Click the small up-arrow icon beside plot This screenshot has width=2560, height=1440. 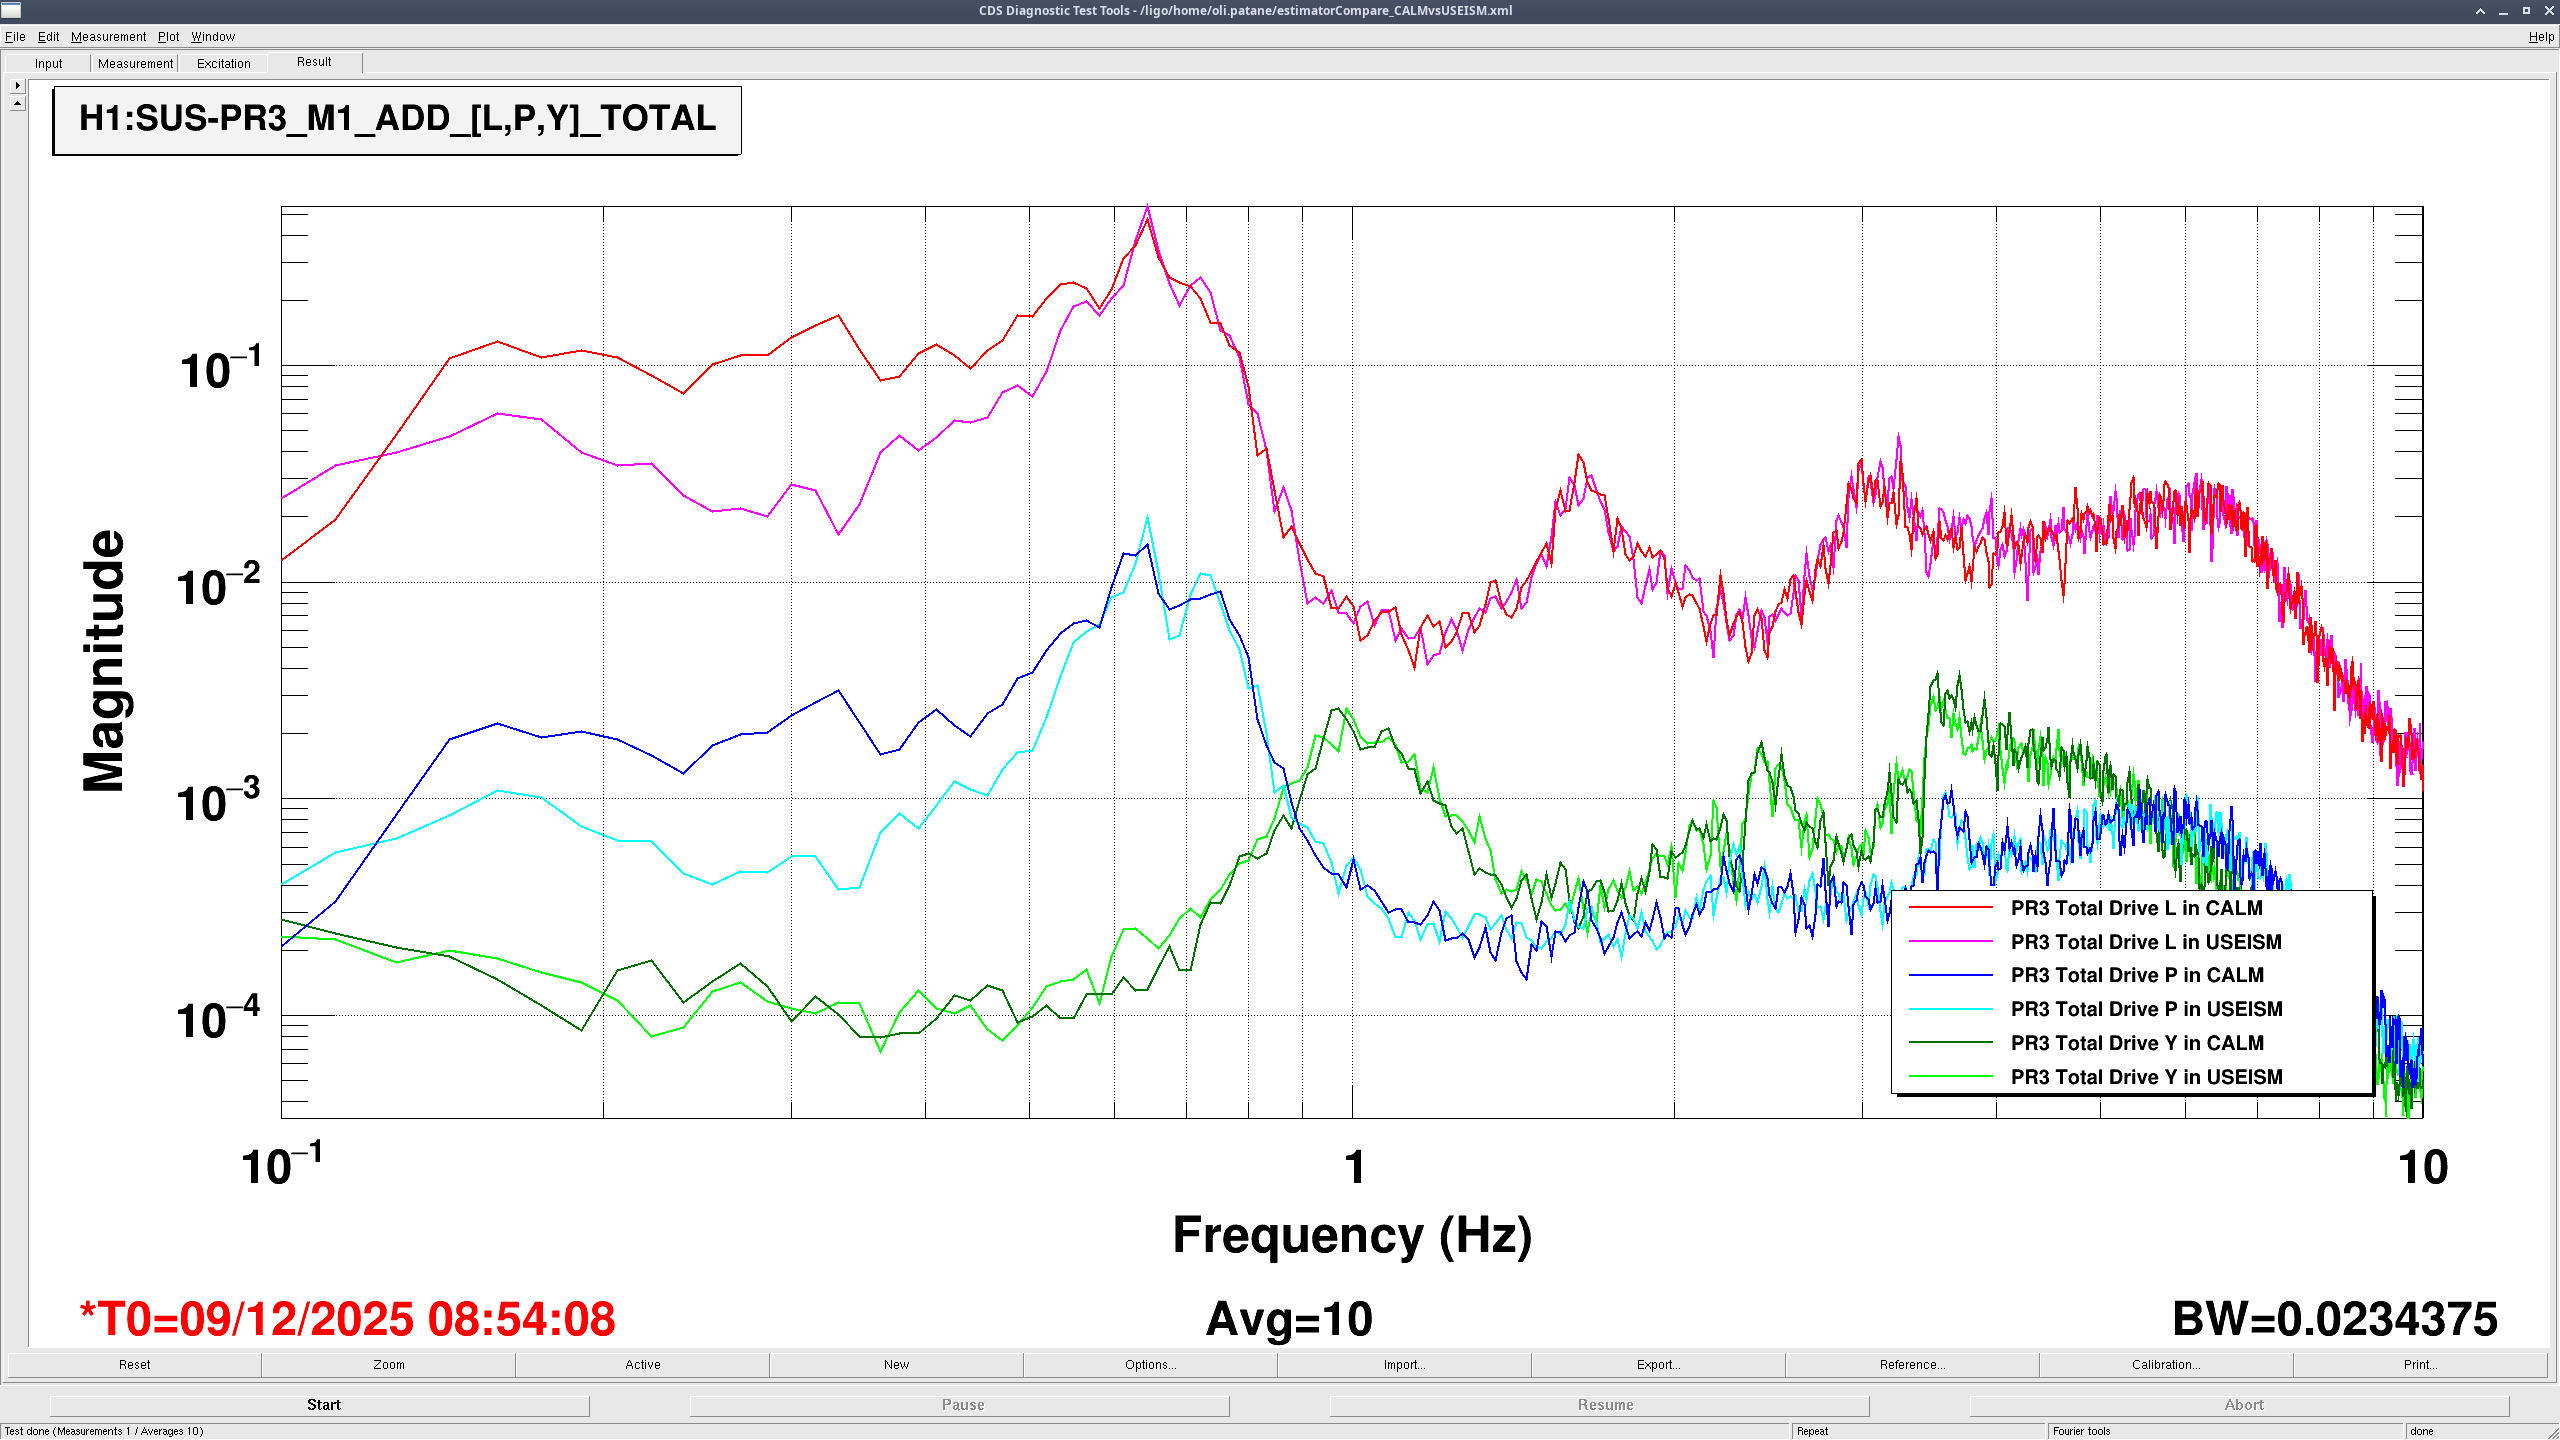tap(17, 103)
